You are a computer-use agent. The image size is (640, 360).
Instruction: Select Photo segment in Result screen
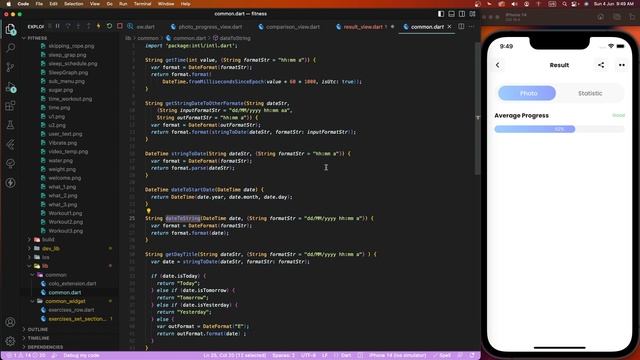527,93
